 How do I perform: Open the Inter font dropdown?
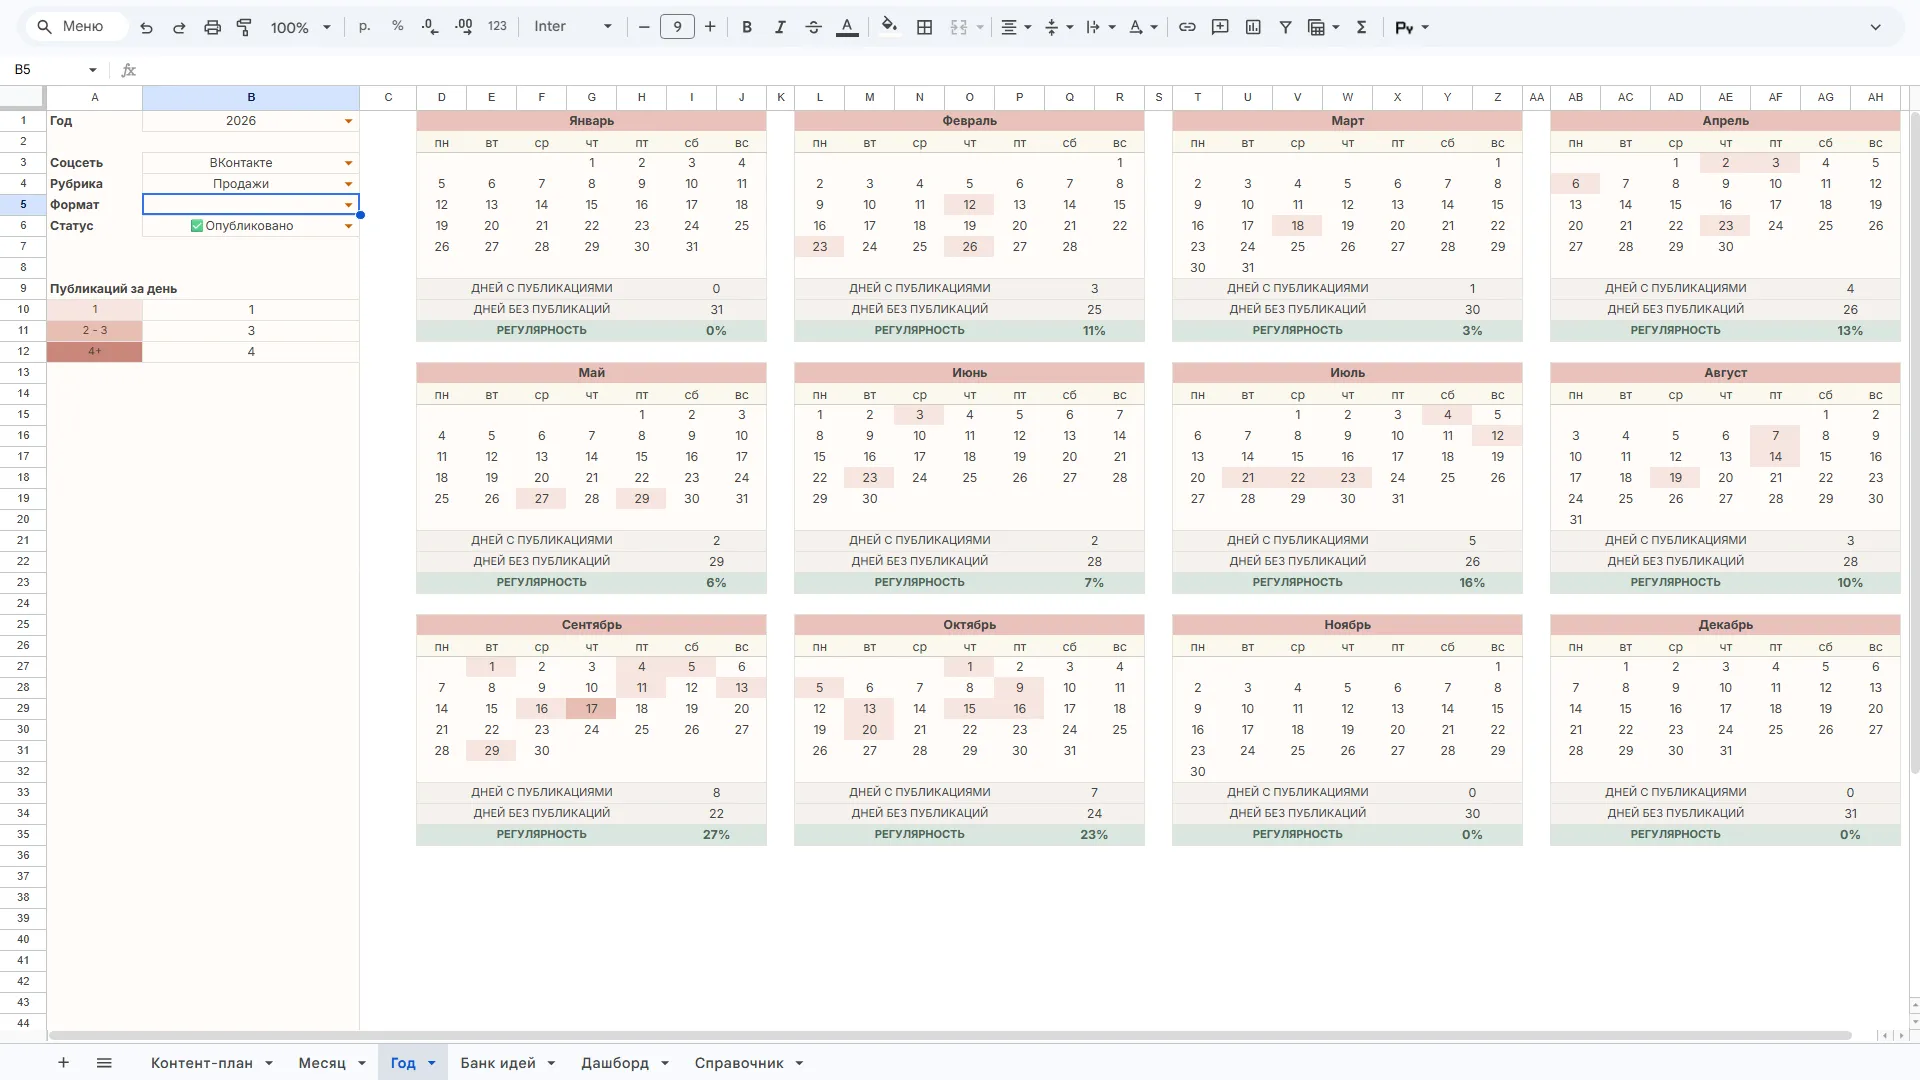click(x=572, y=27)
